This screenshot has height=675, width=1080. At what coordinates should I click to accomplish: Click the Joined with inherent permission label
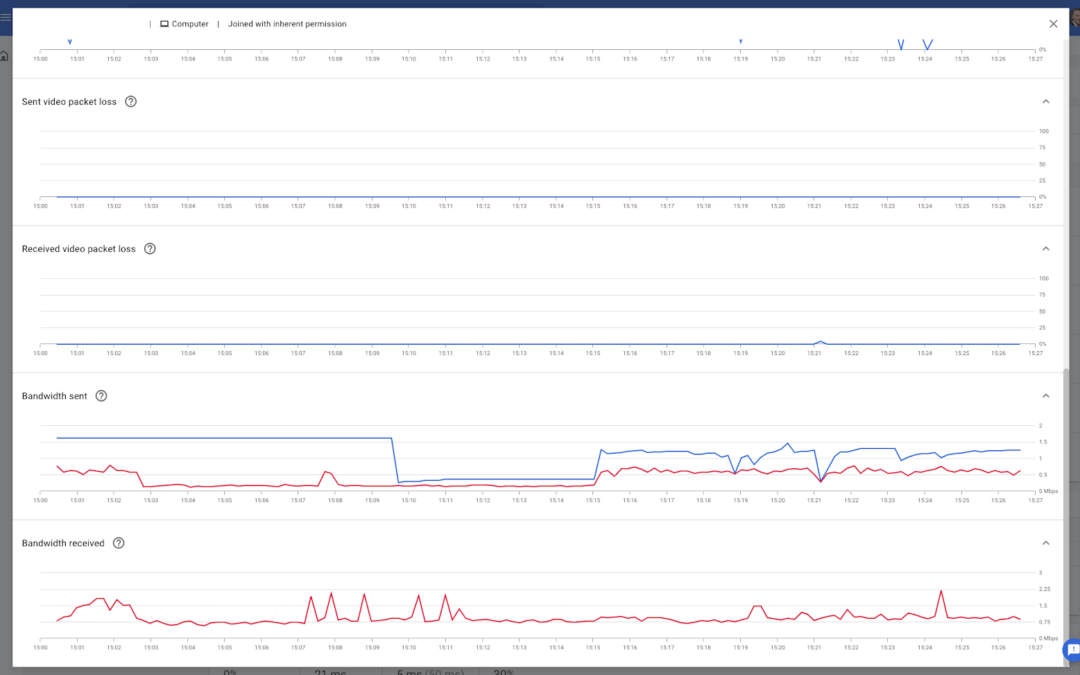pyautogui.click(x=287, y=24)
